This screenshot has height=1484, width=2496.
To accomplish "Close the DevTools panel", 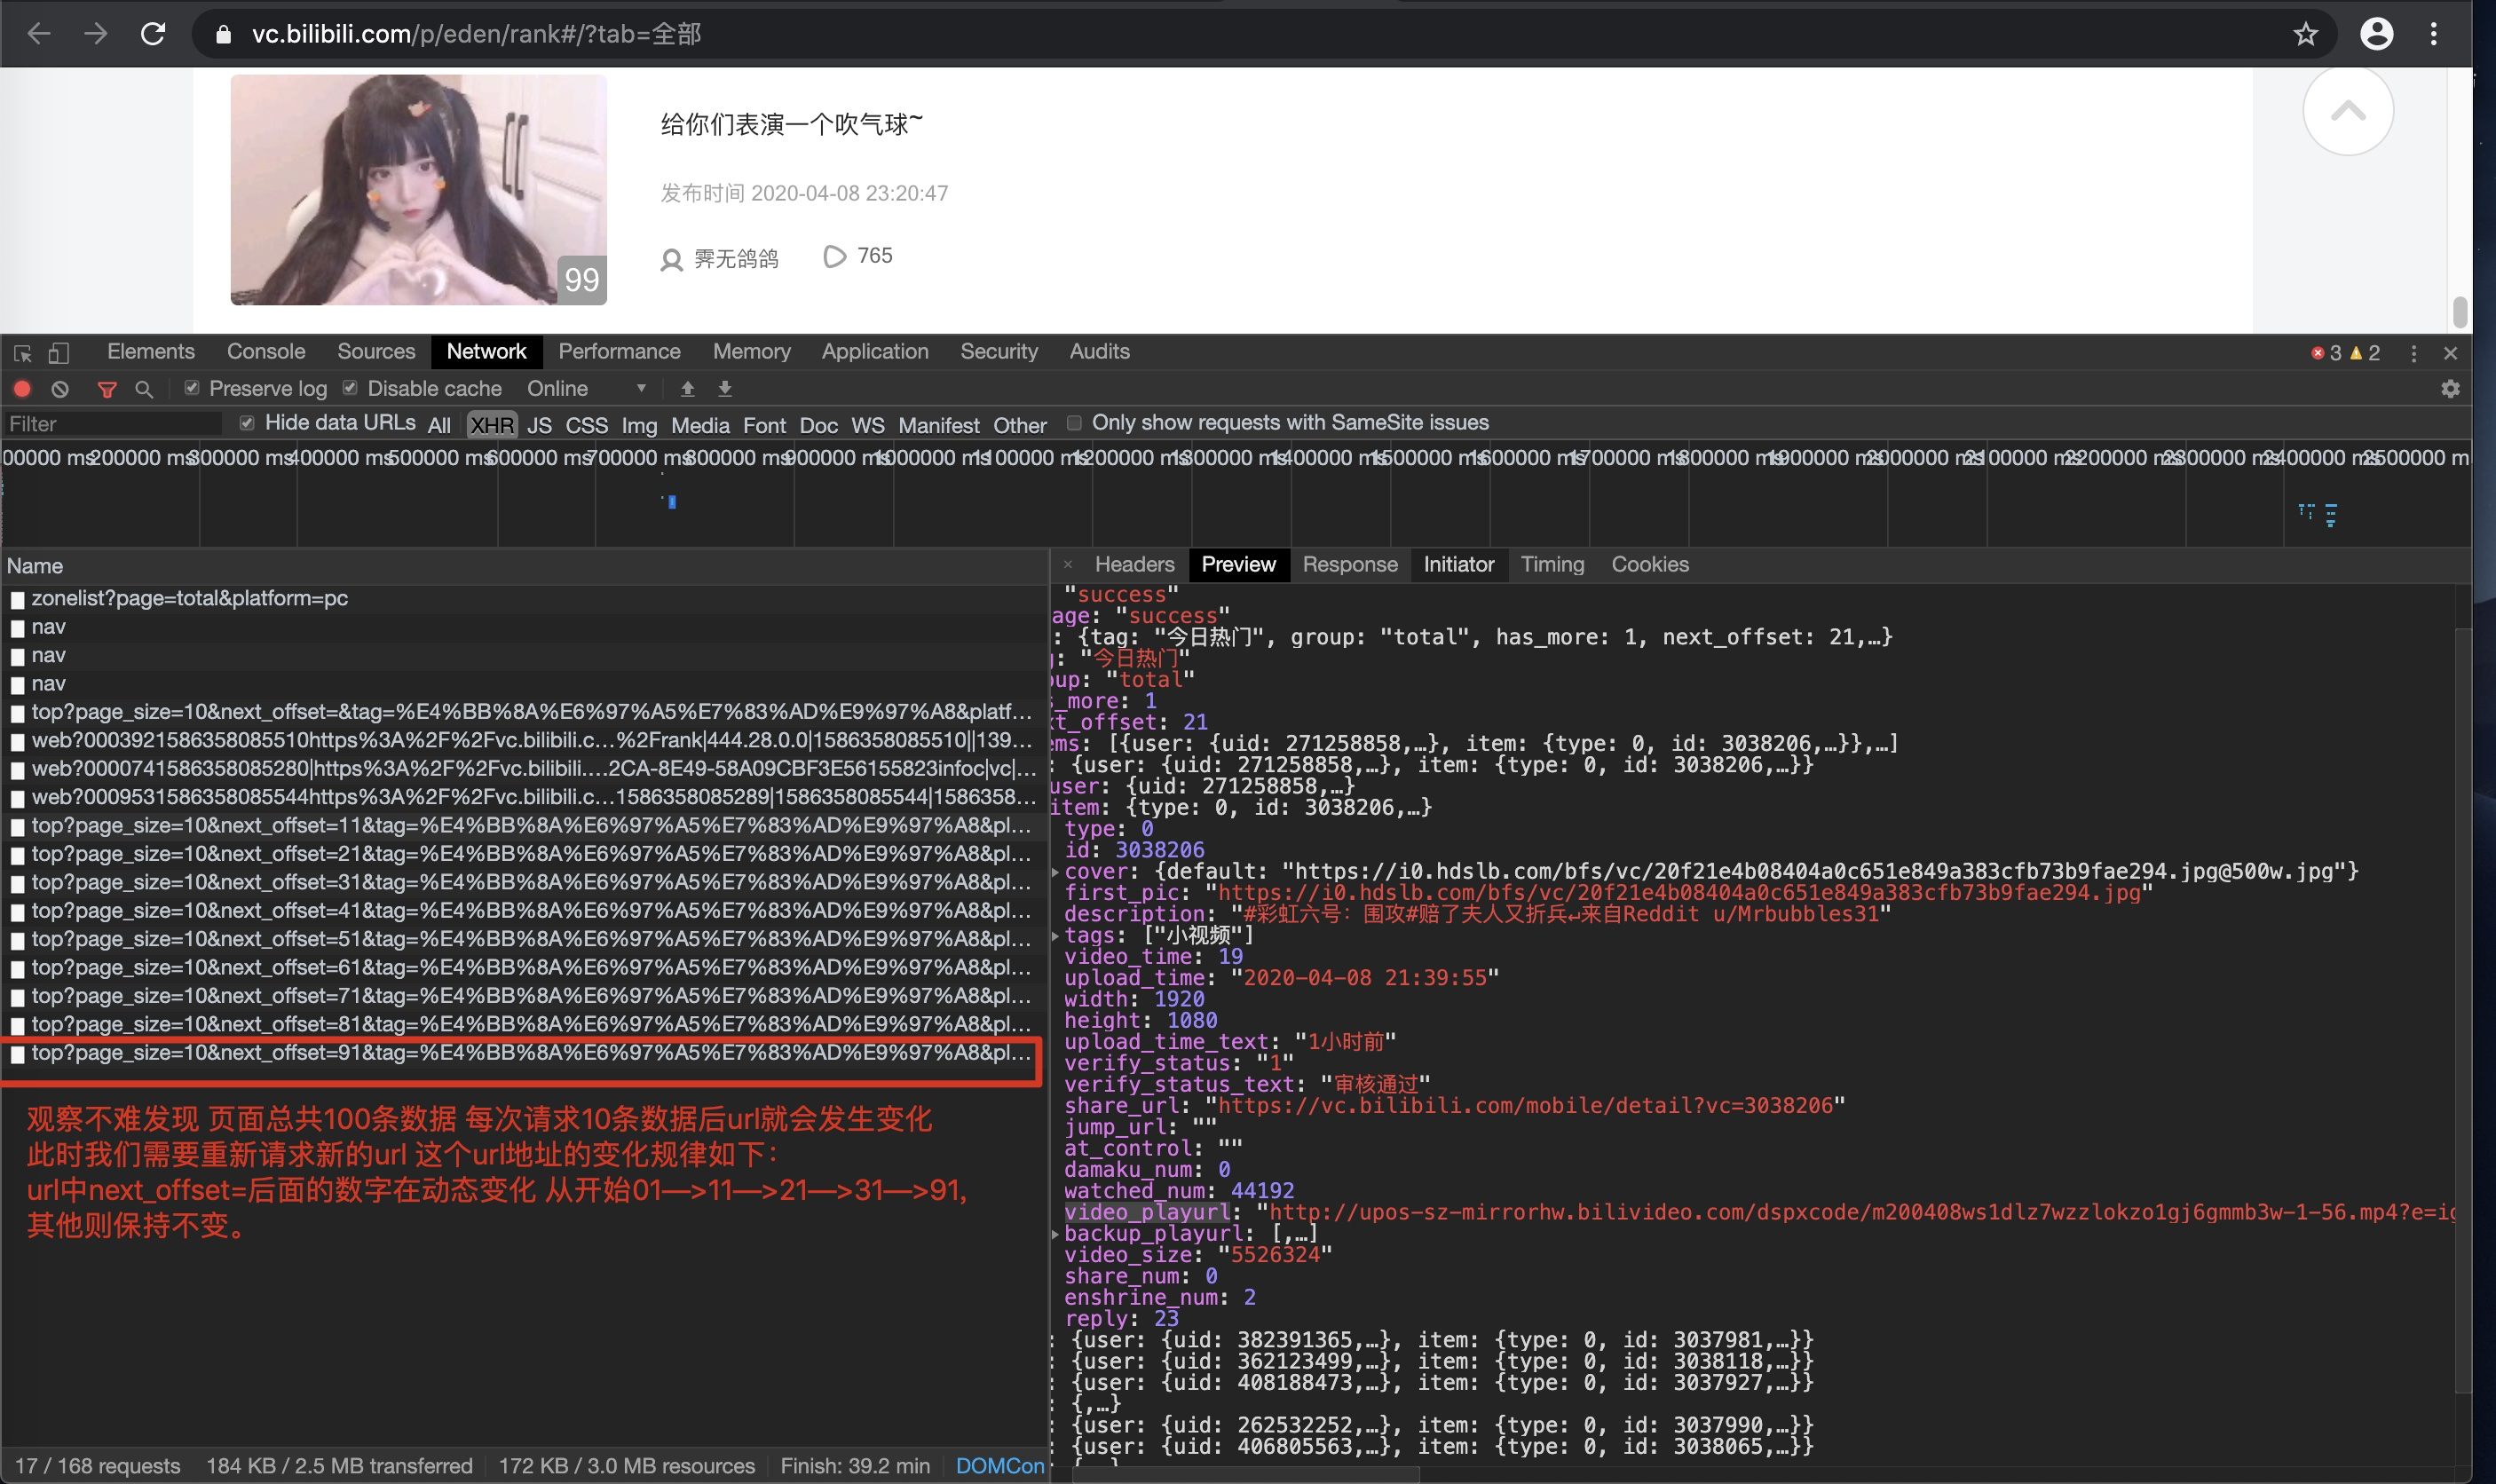I will (x=2451, y=353).
